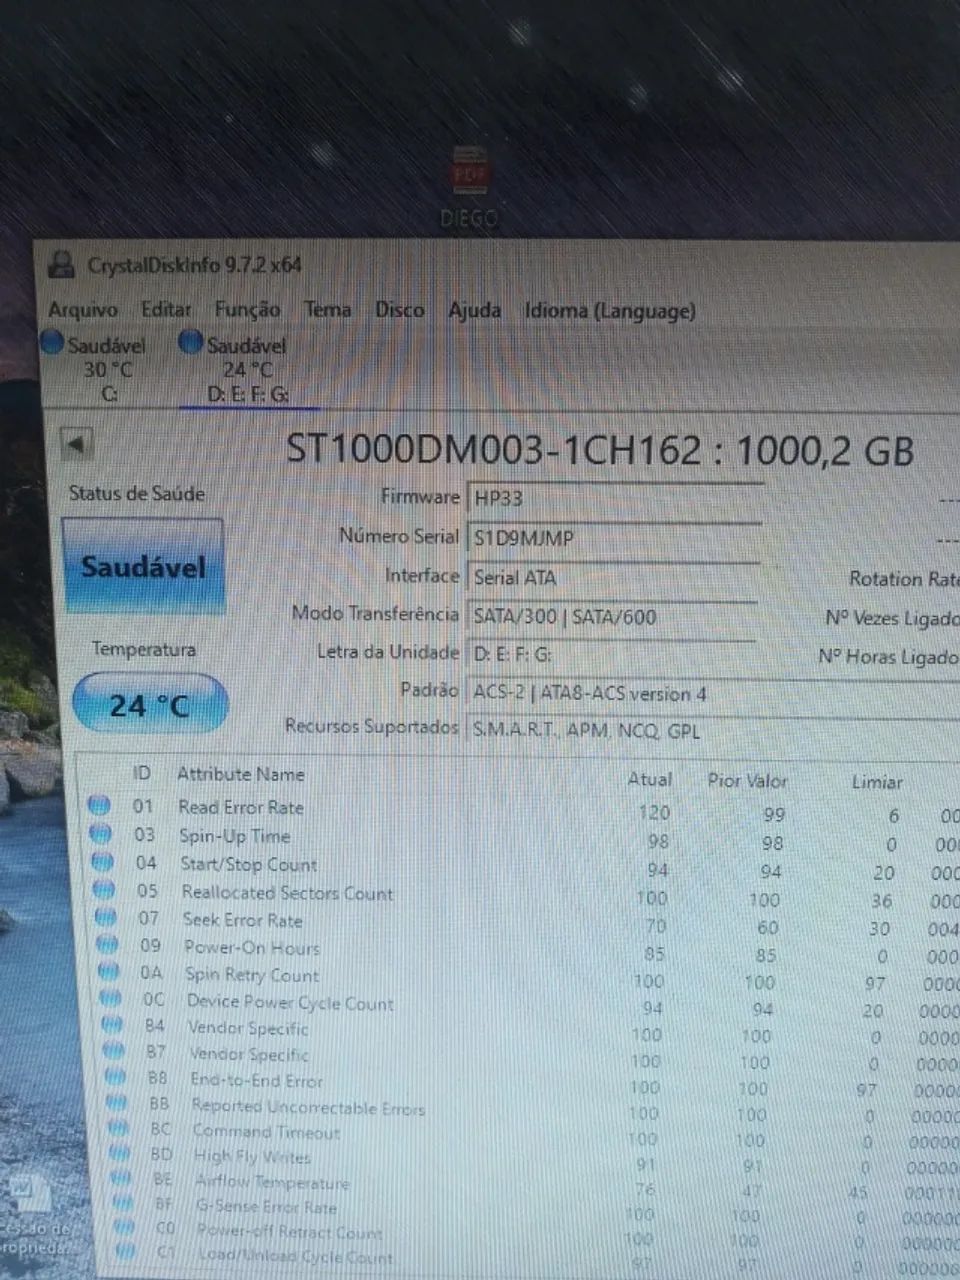Click the status icon for High Fly Writes
The image size is (960, 1280).
tap(120, 1153)
